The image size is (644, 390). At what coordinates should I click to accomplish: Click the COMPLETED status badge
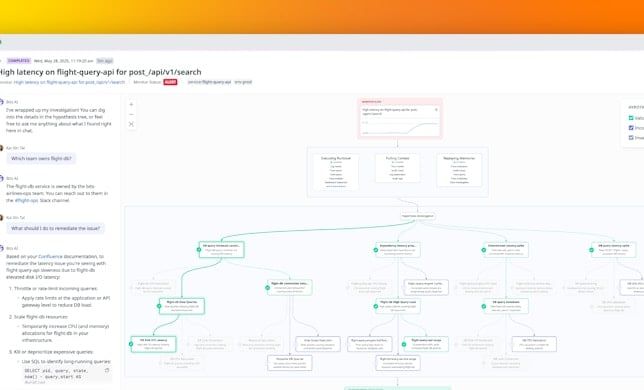18,61
